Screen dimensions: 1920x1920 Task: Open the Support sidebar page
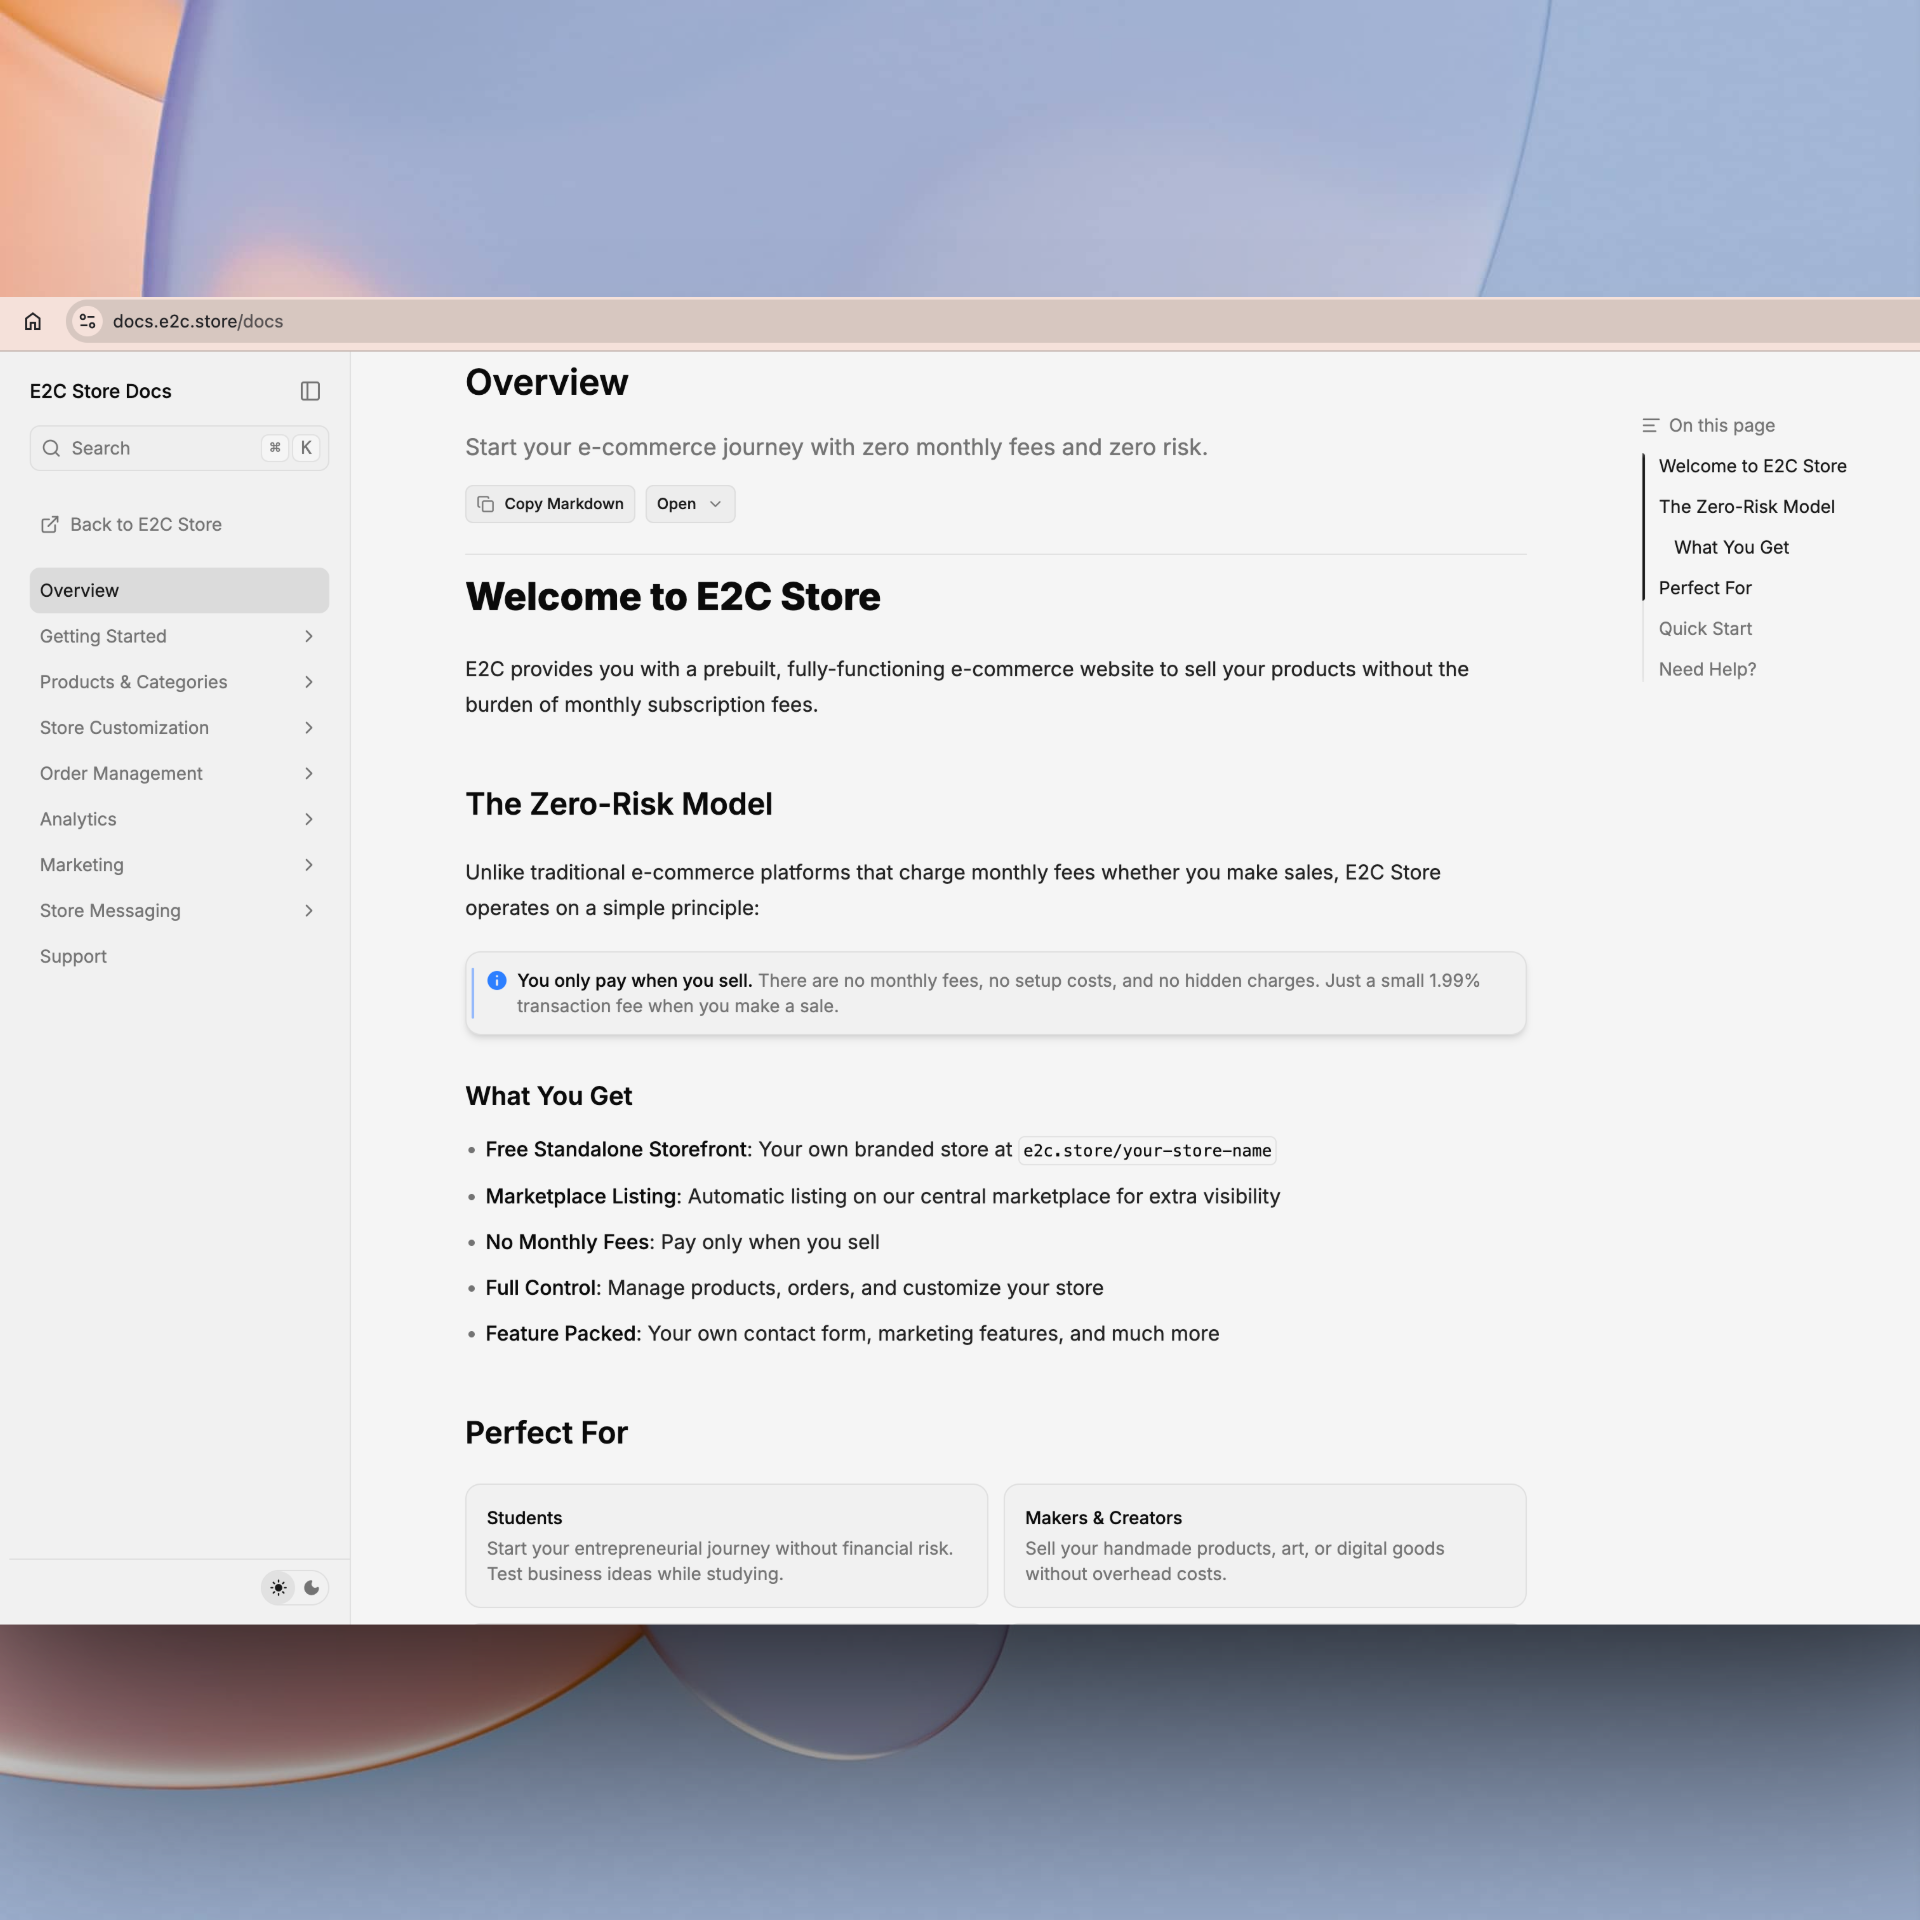pyautogui.click(x=73, y=956)
